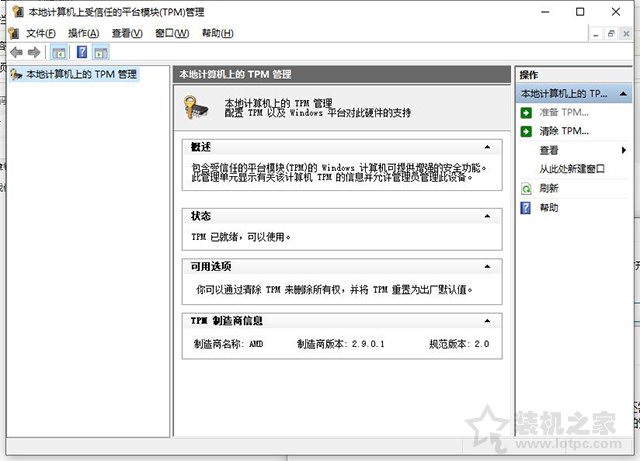Screen dimensions: 640x461
Task: Collapse the 可用选项 section
Action: (487, 267)
